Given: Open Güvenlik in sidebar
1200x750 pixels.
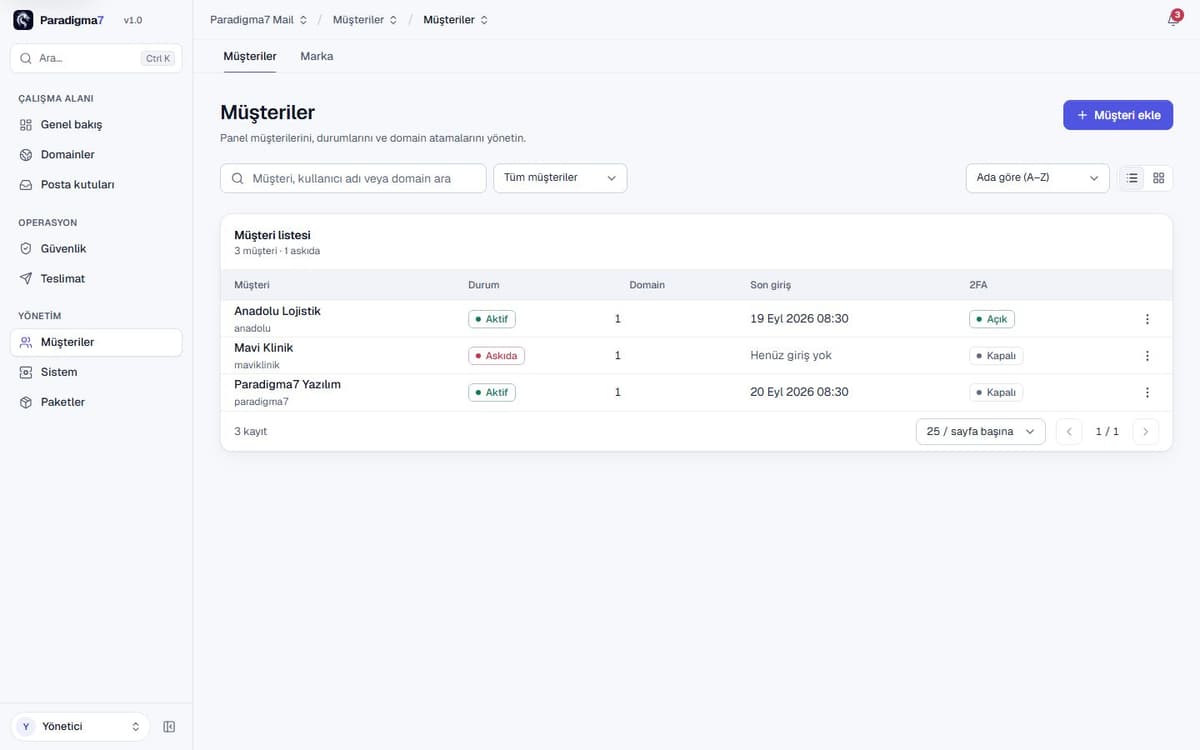Looking at the screenshot, I should (96, 248).
